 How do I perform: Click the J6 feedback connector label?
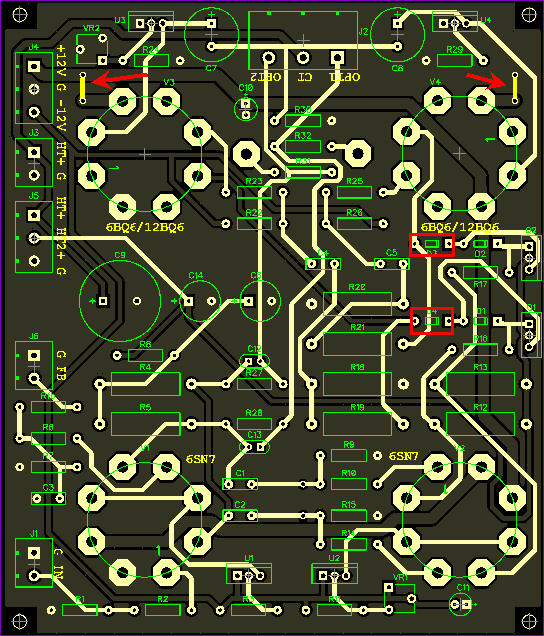point(34,336)
